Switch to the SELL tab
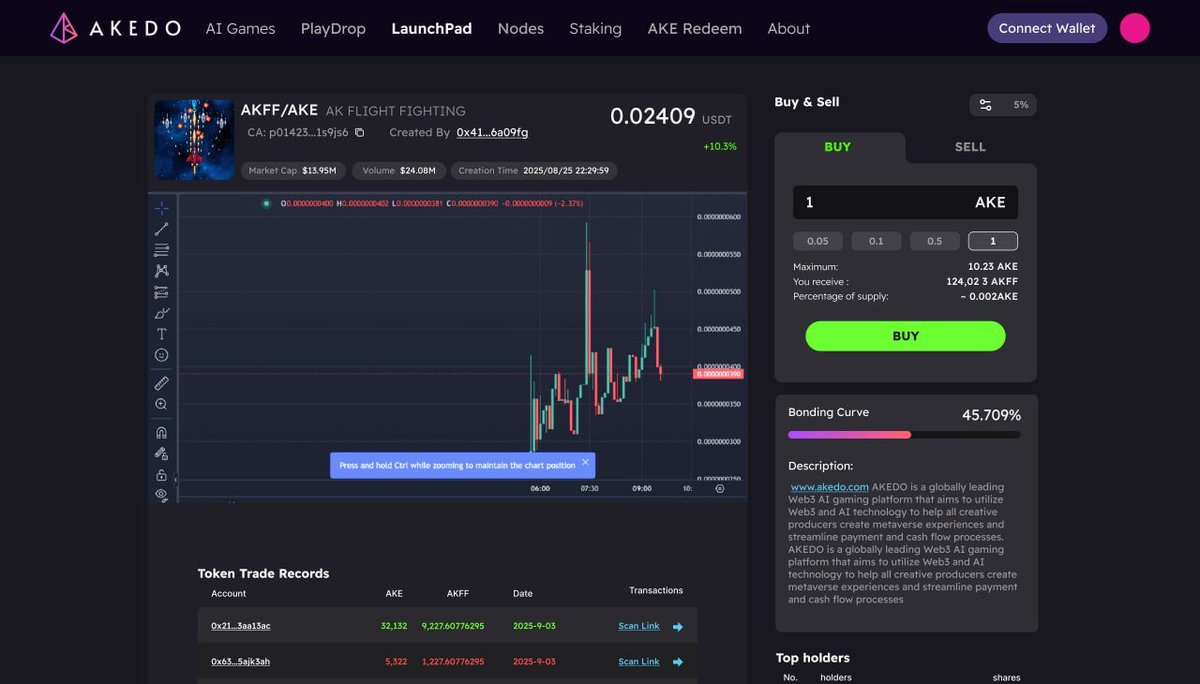This screenshot has height=684, width=1200. click(x=970, y=146)
